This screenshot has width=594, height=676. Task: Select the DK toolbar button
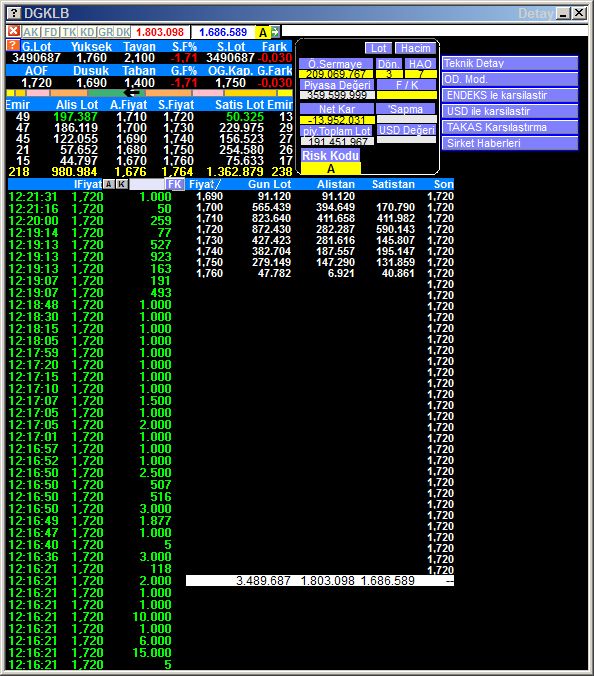tap(123, 32)
